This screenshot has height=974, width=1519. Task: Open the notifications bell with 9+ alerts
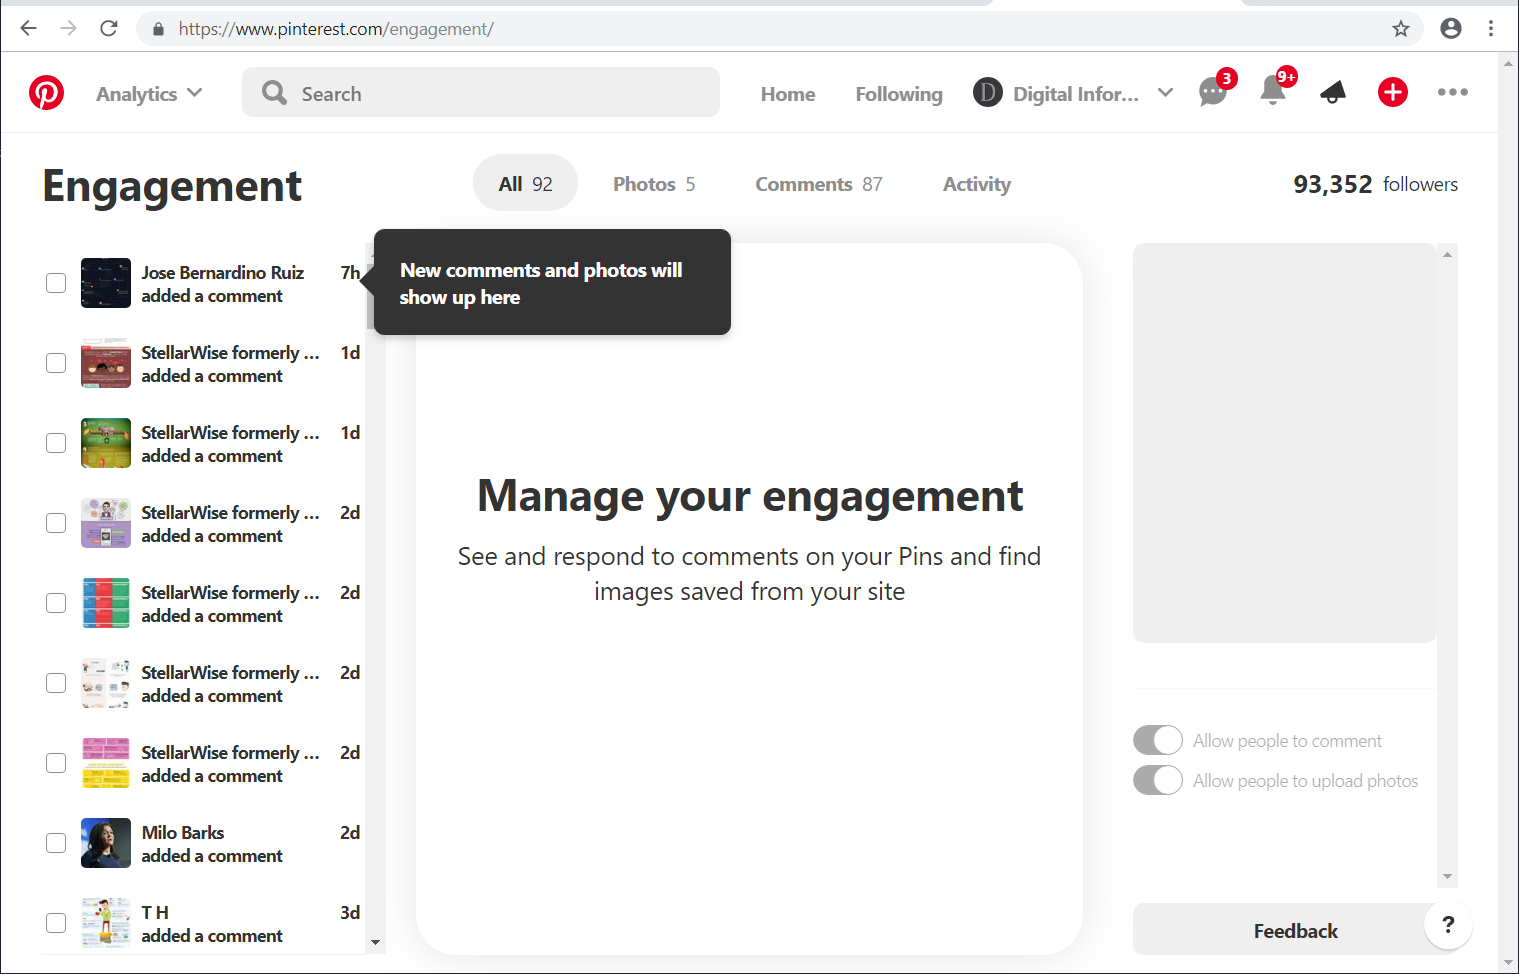click(1272, 92)
